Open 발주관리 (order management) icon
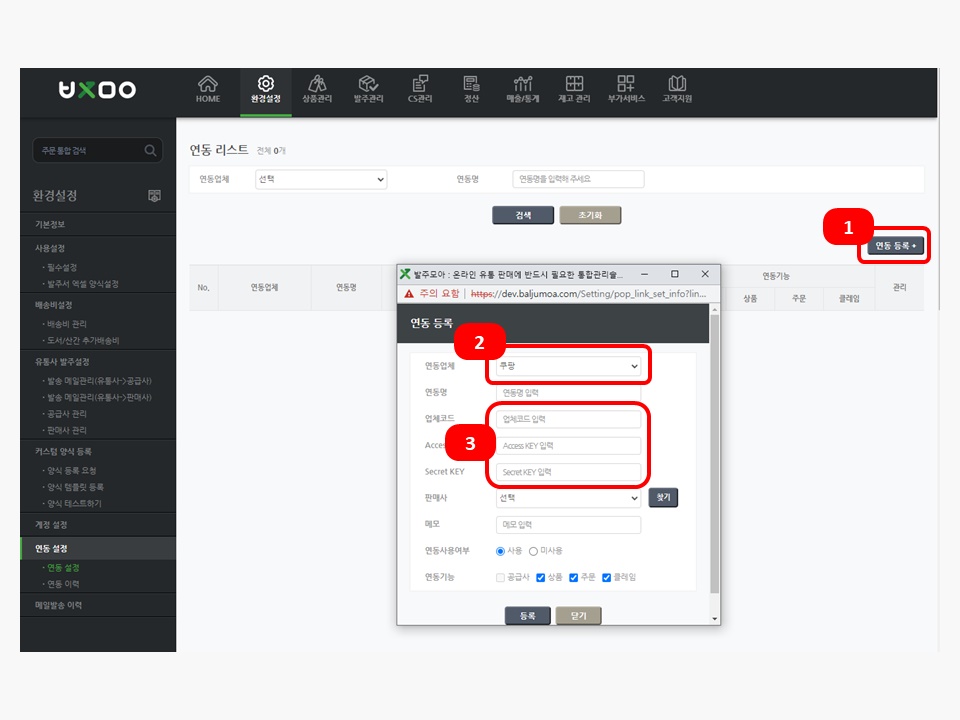Image resolution: width=960 pixels, height=720 pixels. [x=367, y=88]
